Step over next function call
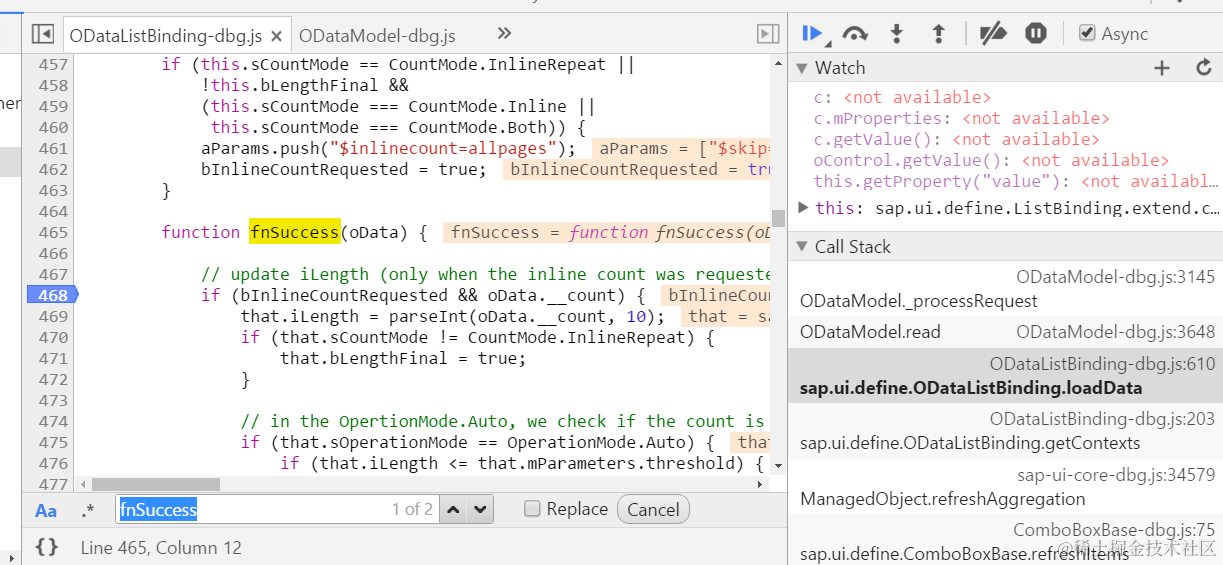This screenshot has height=565, width=1223. click(855, 34)
